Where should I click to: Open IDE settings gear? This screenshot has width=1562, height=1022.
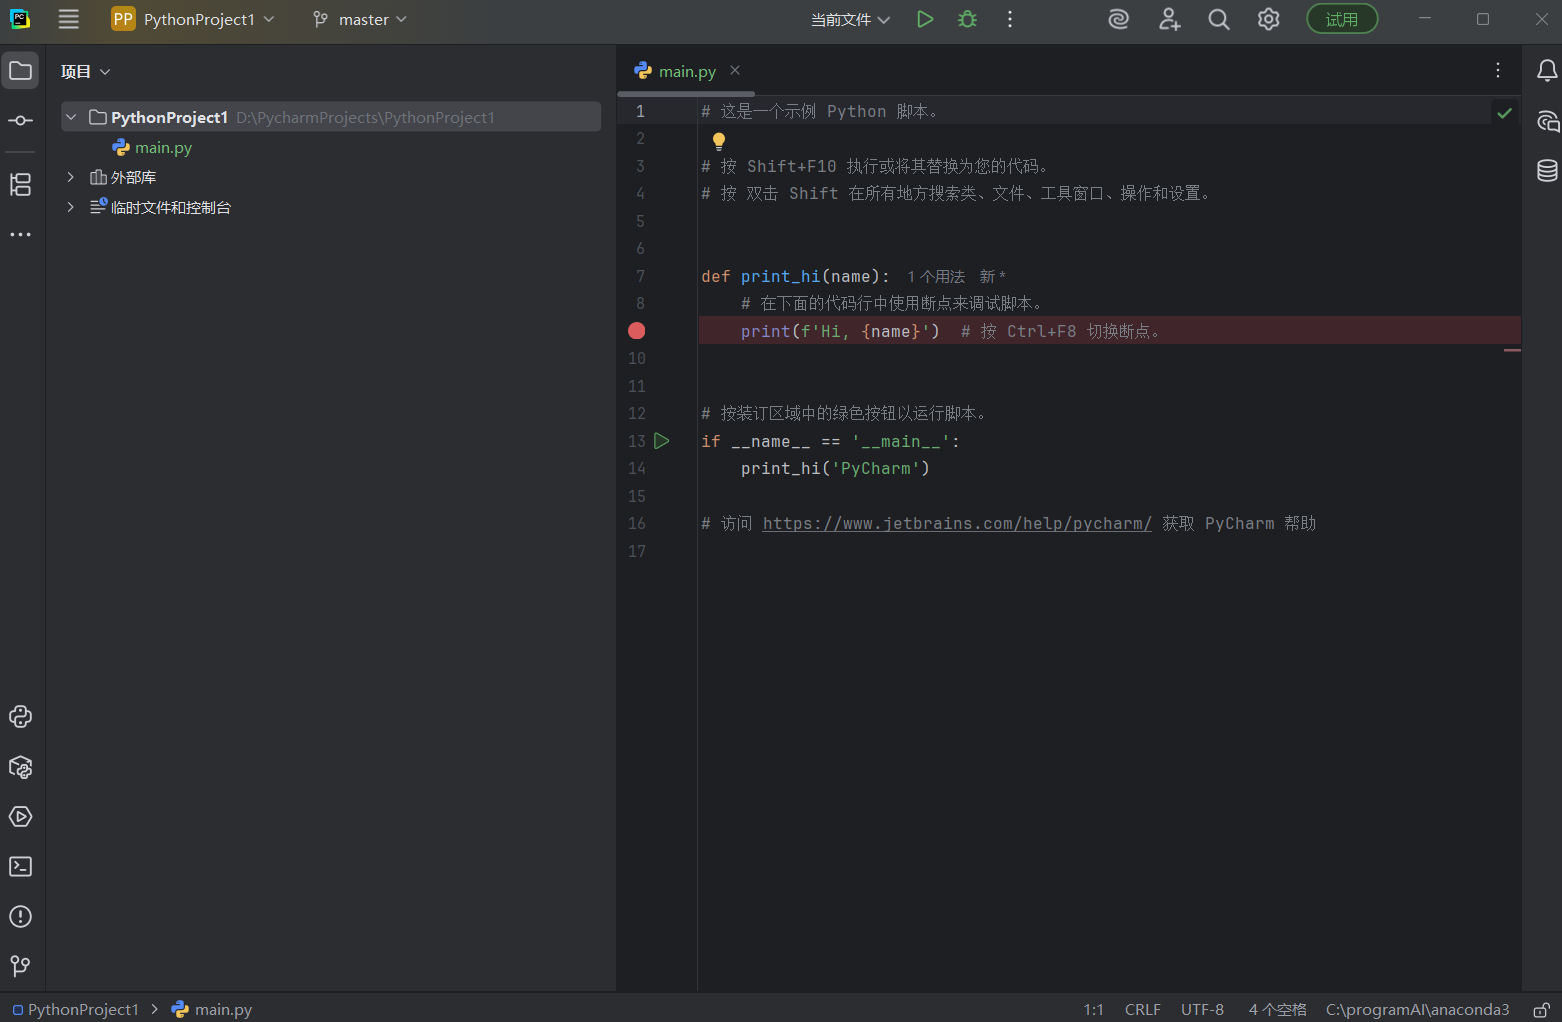coord(1269,19)
